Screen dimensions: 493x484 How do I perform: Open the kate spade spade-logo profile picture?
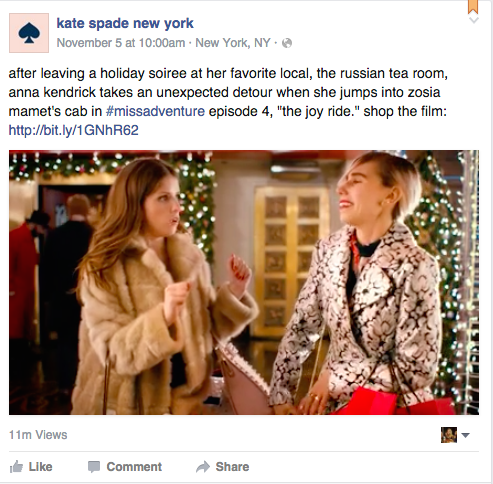29,33
